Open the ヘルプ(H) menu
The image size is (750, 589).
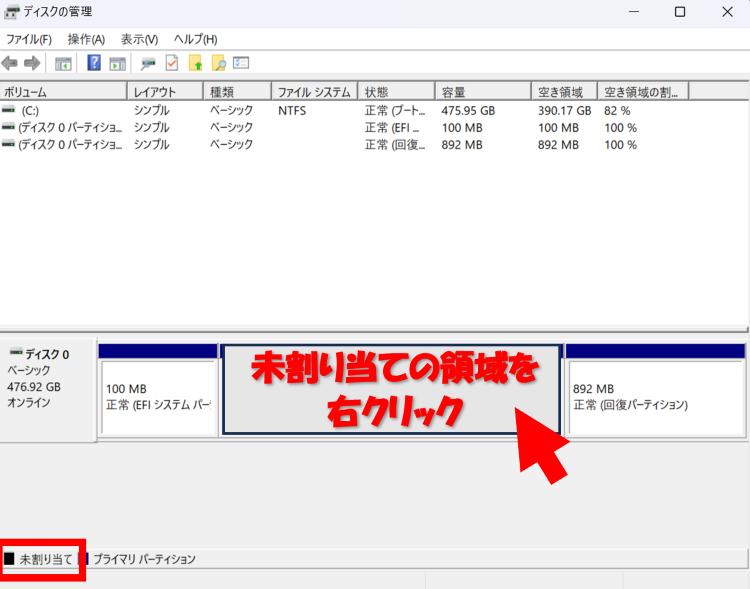pos(195,39)
